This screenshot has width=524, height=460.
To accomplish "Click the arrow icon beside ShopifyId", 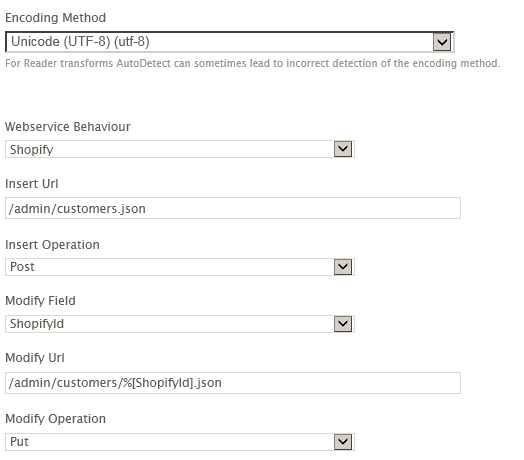I will (x=343, y=324).
